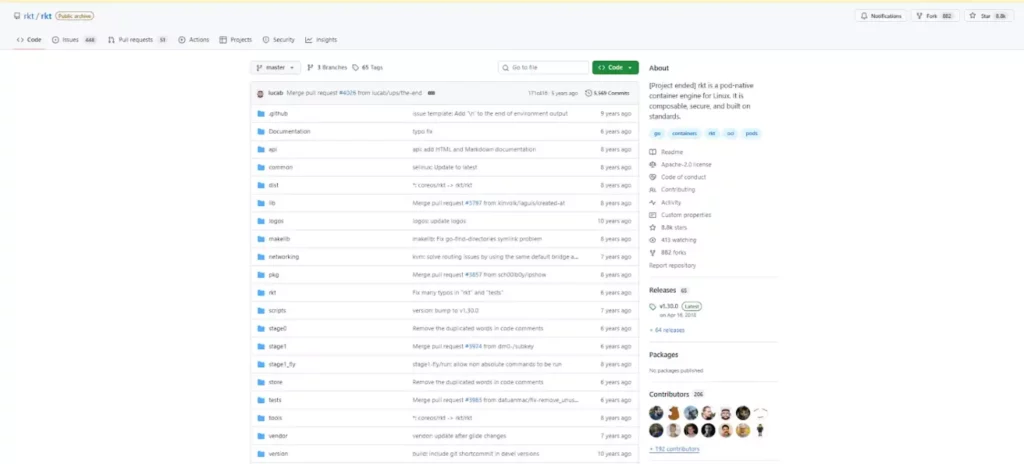The width and height of the screenshot is (1024, 464).
Task: View the 8.8k stars link
Action: point(668,227)
